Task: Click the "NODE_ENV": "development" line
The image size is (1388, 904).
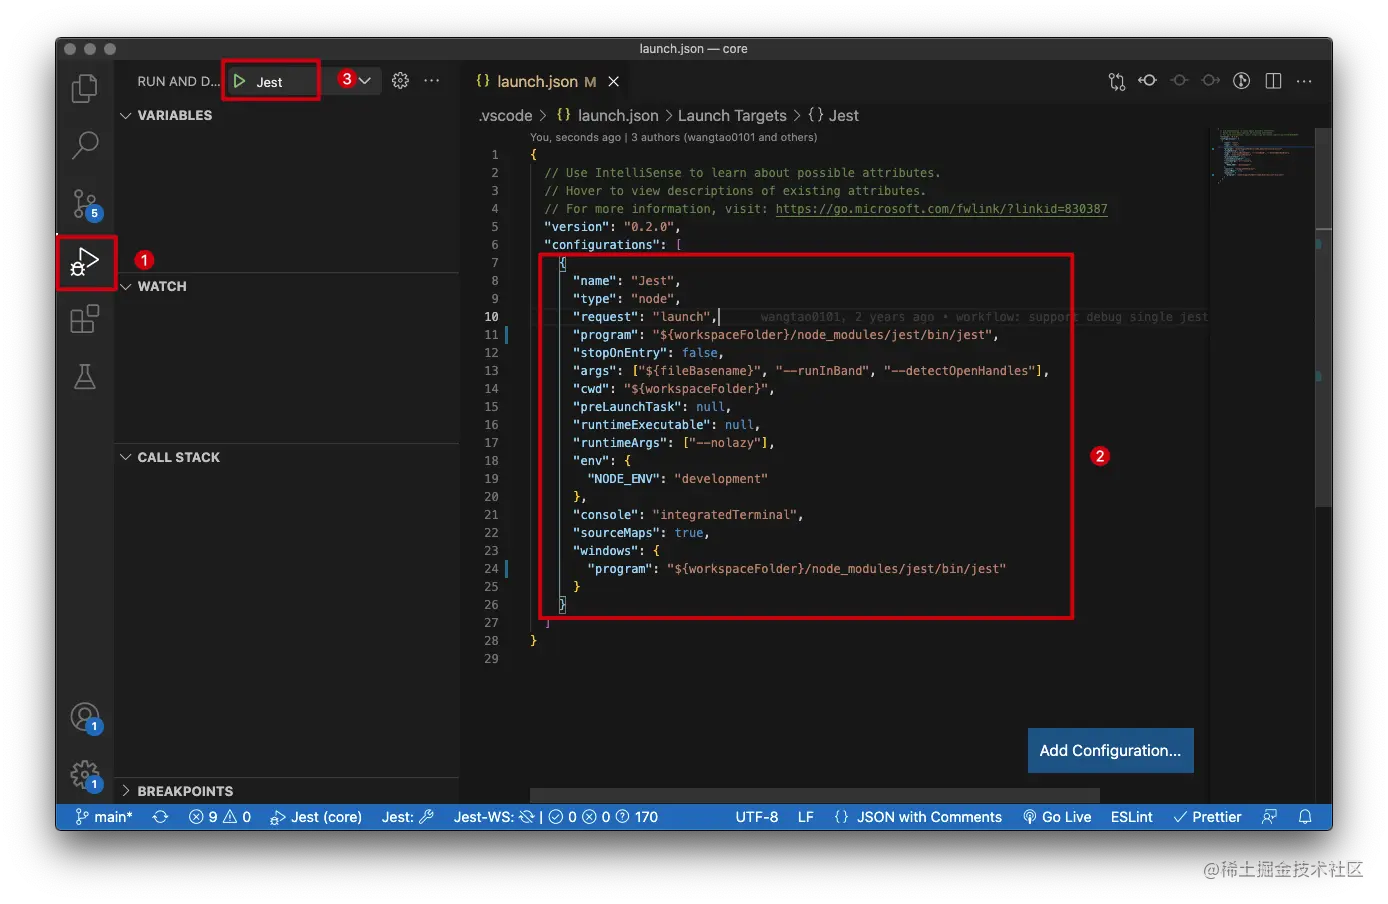Action: (x=677, y=479)
